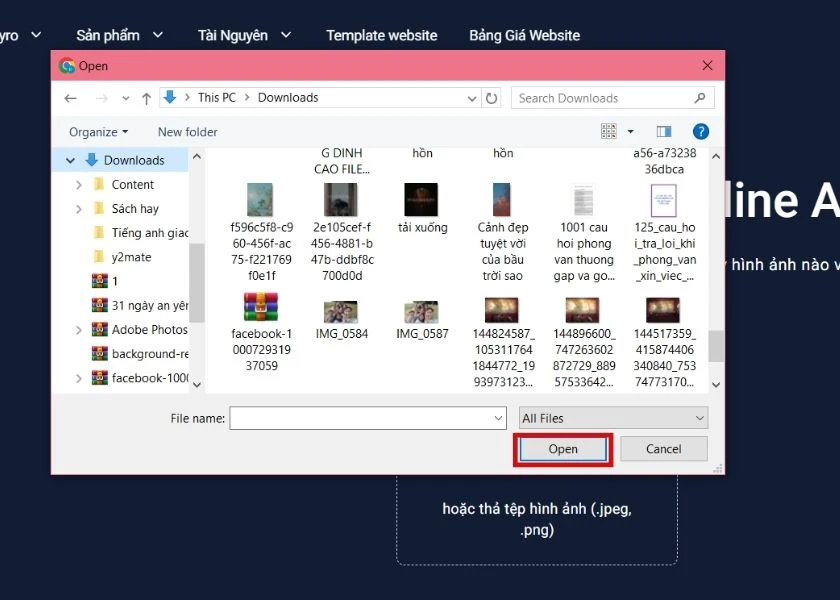The height and width of the screenshot is (600, 840).
Task: Open Tài Nguyên menu on website
Action: [244, 35]
